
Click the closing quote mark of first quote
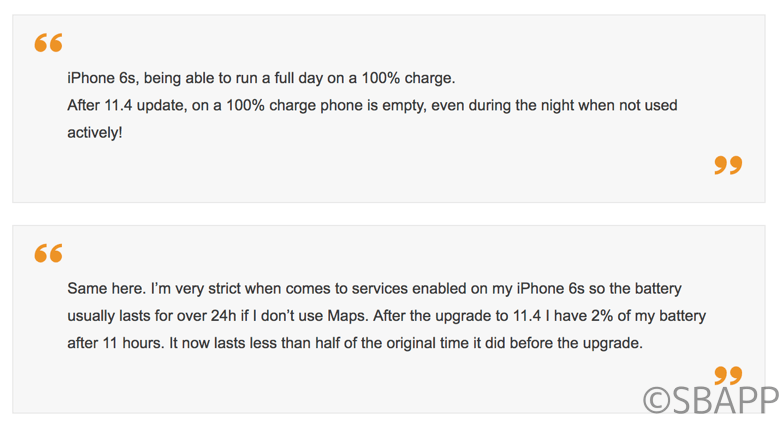point(728,165)
